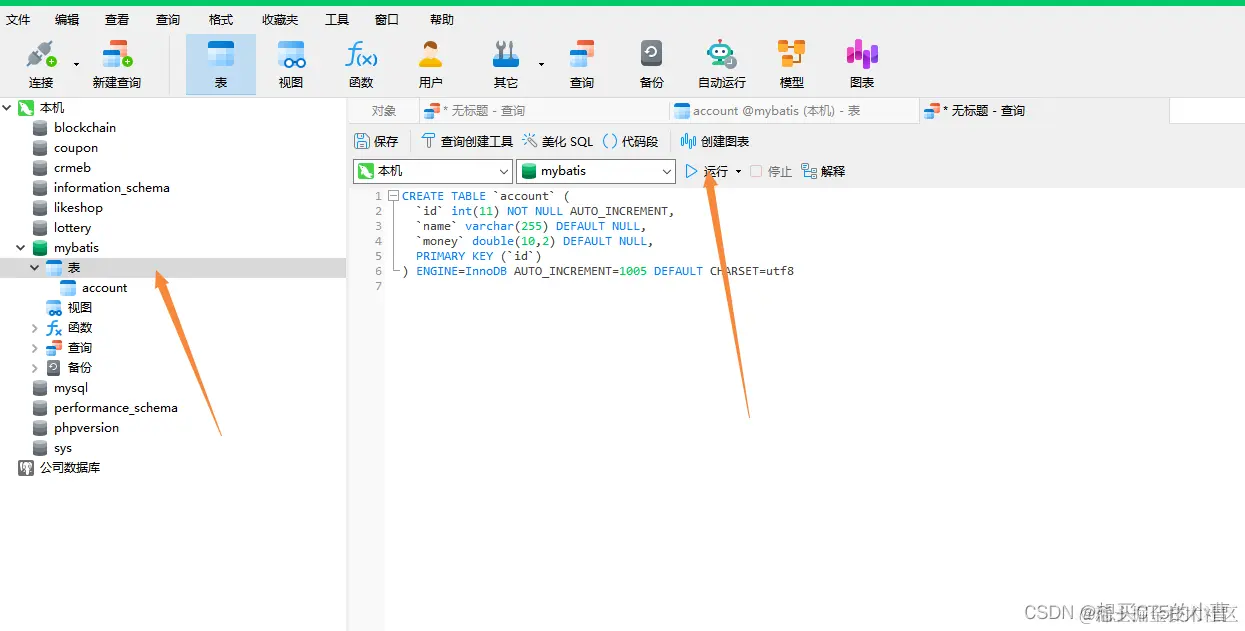Image resolution: width=1245 pixels, height=631 pixels.
Task: Collapse the 本机 connection tree node
Action: coord(8,107)
